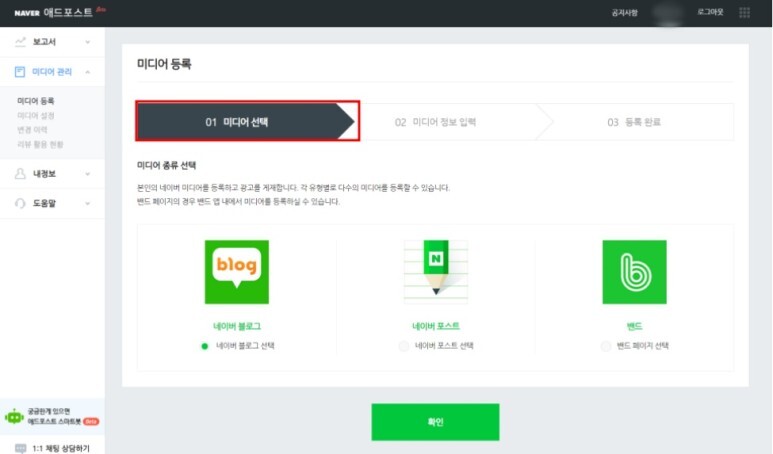The width and height of the screenshot is (773, 454).
Task: Click the blurred user account name in header
Action: 668,13
